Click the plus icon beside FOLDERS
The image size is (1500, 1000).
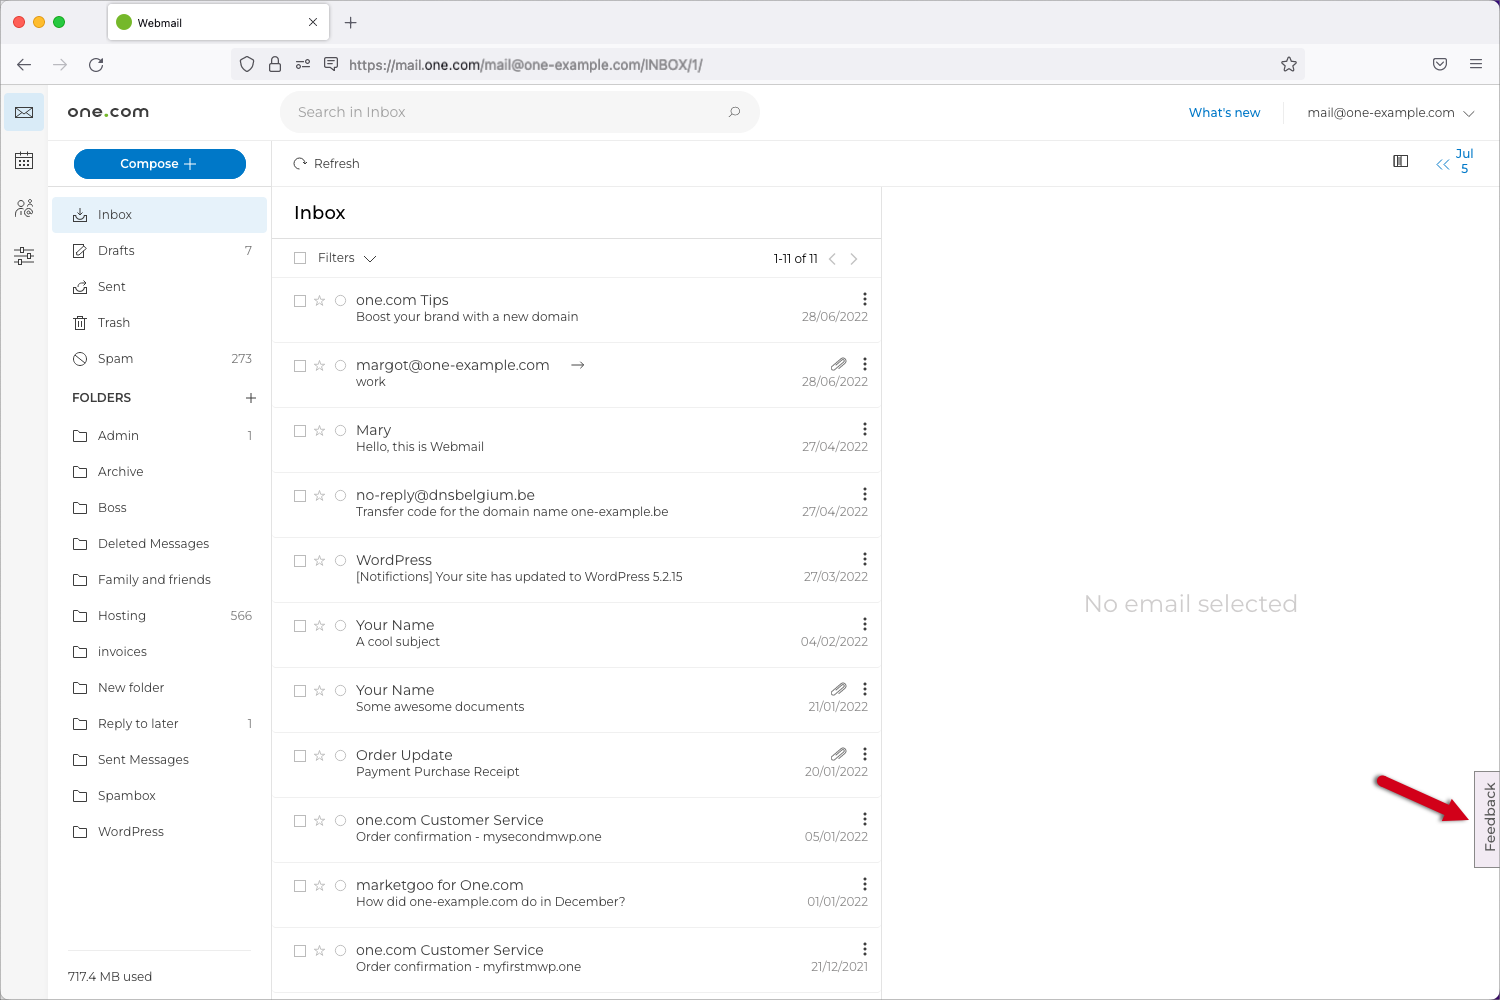coord(251,398)
